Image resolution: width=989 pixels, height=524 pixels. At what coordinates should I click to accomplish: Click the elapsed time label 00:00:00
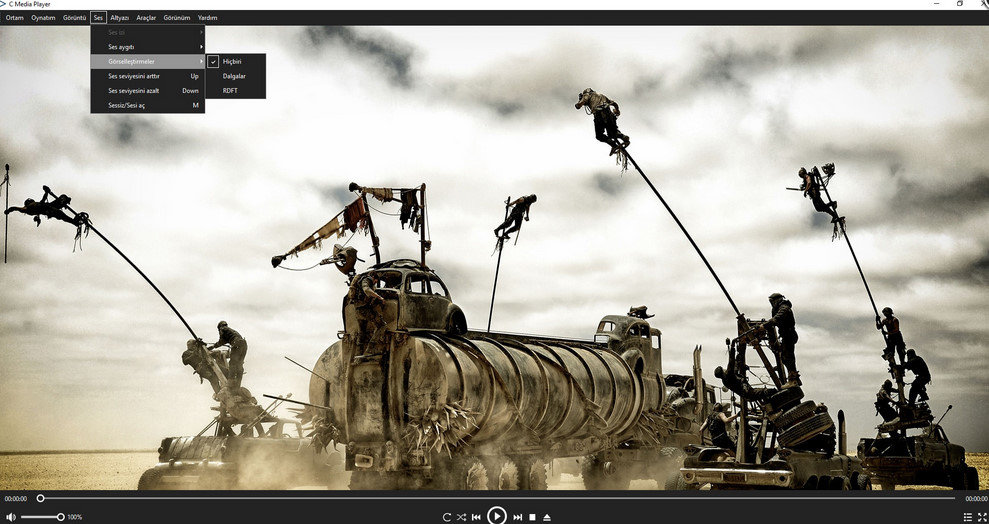tap(16, 499)
